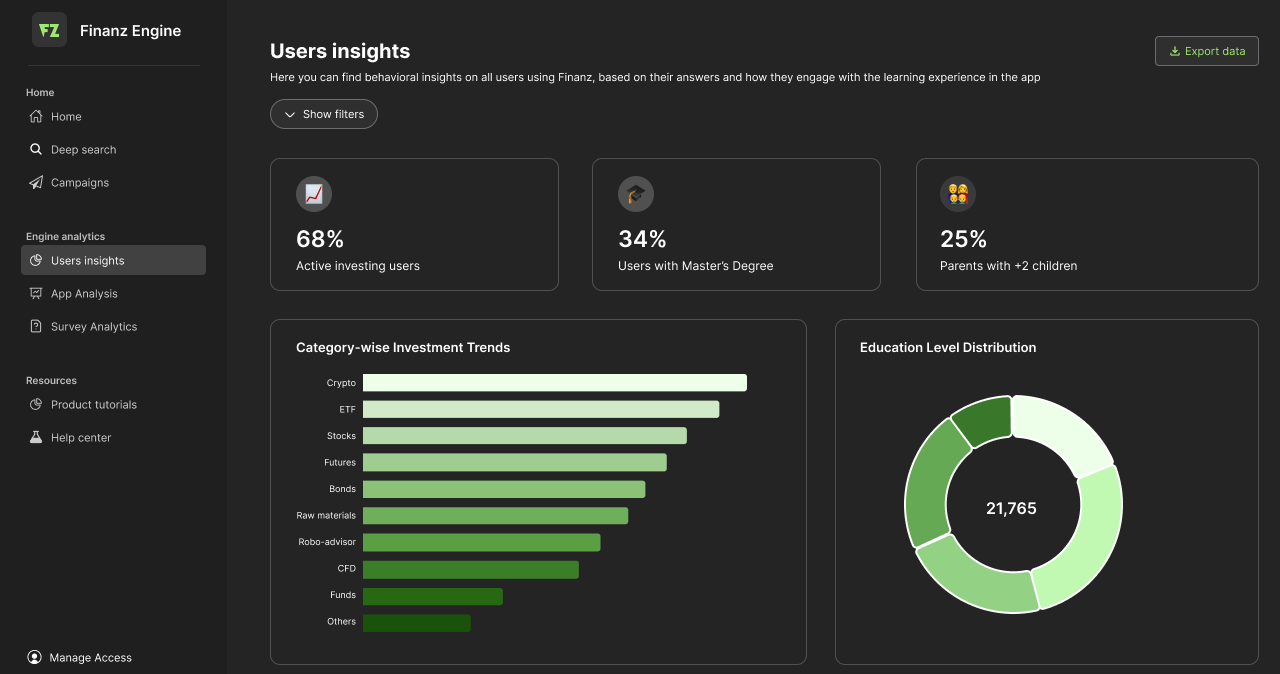Open Help center link

coord(113,437)
